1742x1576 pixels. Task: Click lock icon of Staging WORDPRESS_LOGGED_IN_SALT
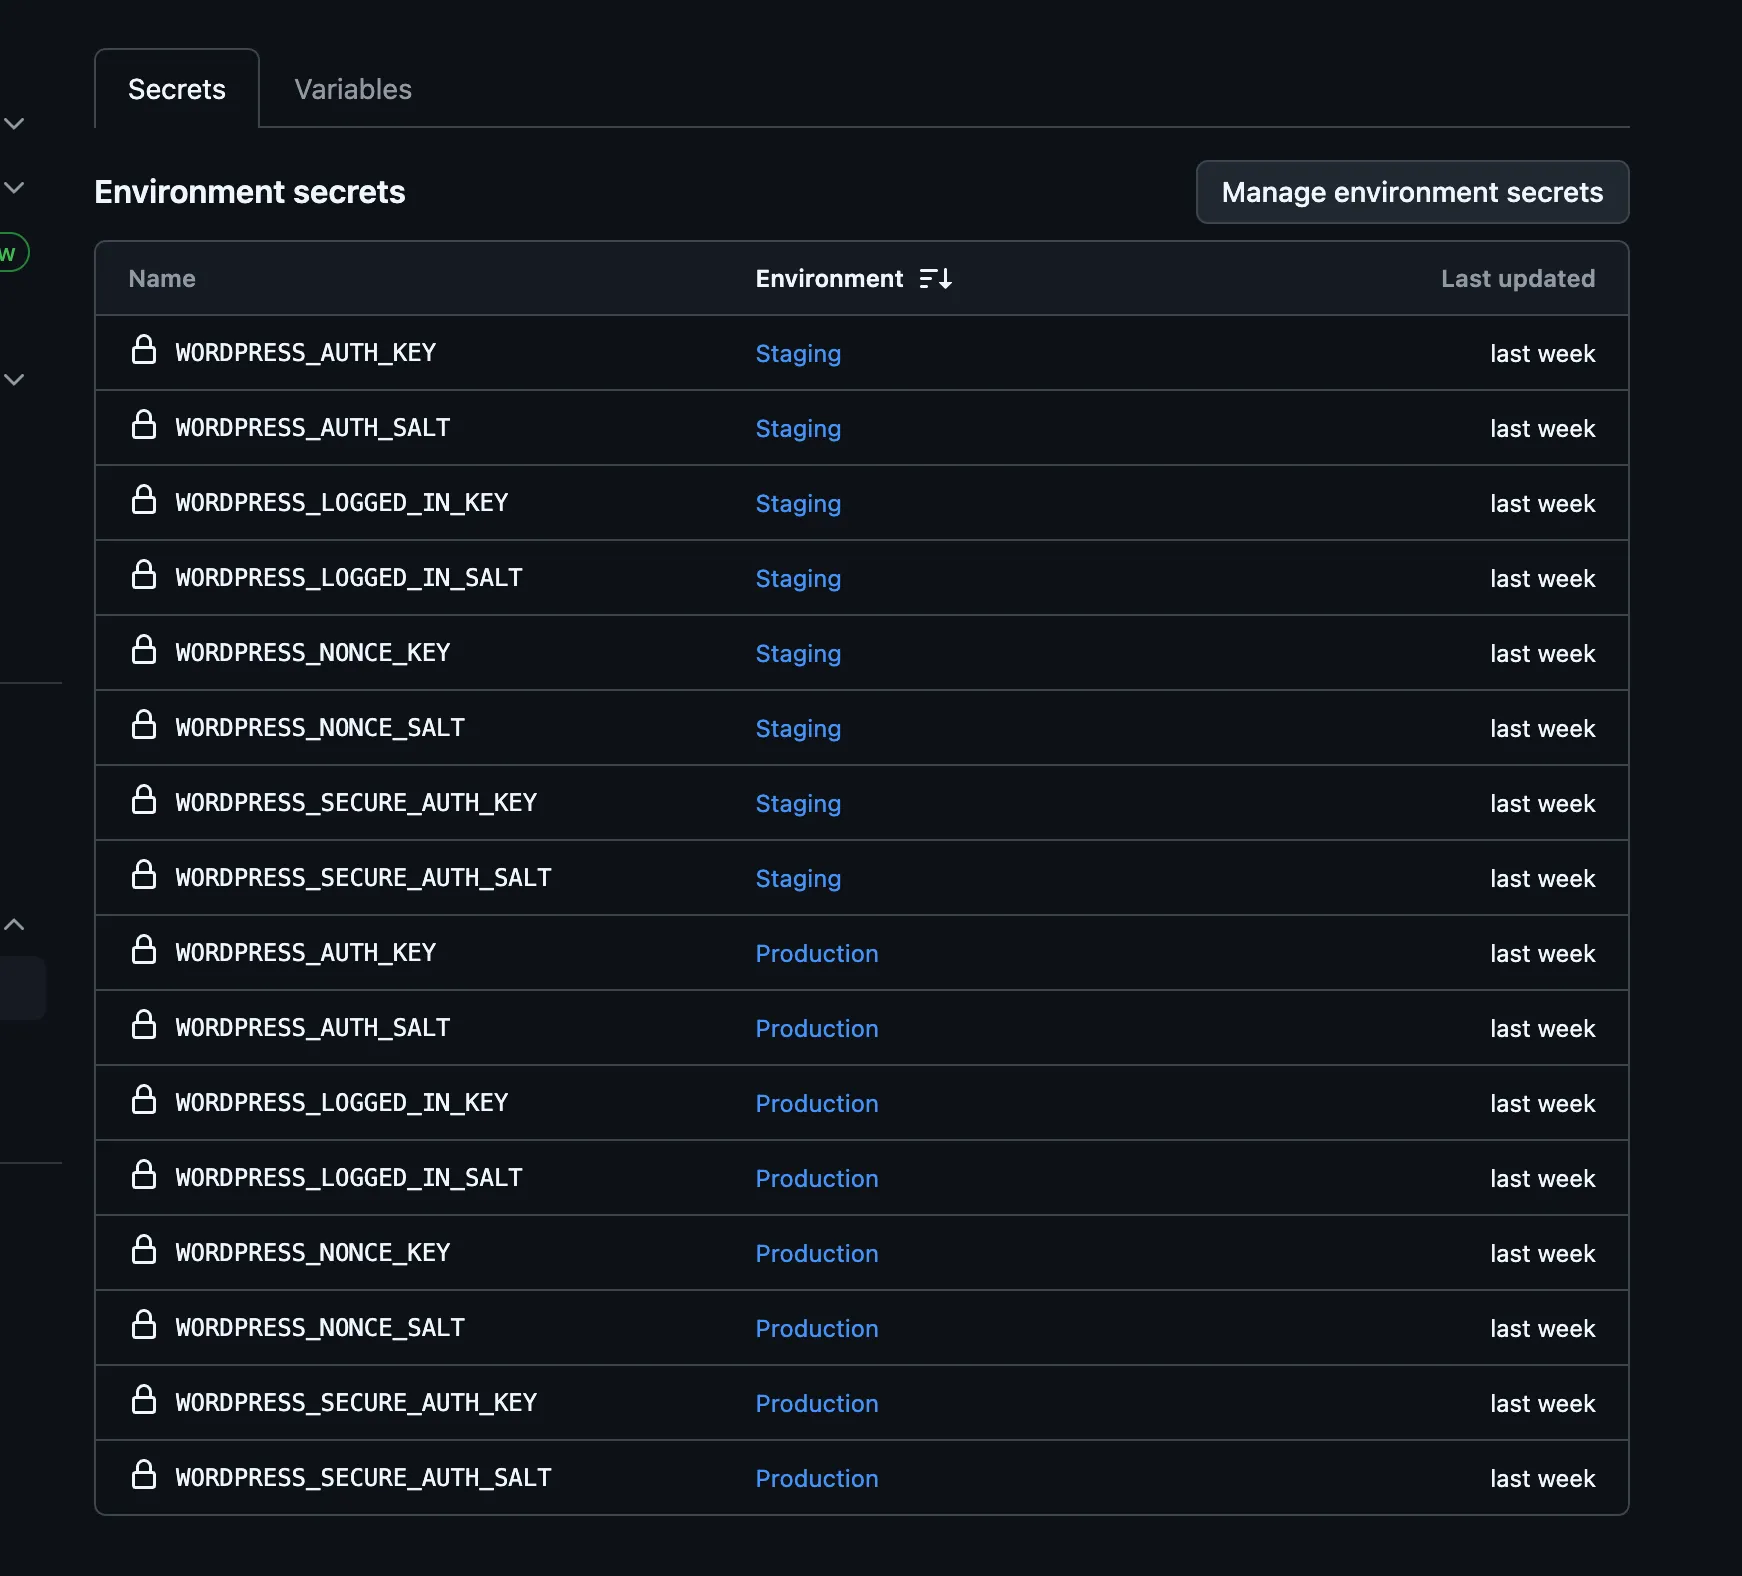tap(144, 575)
